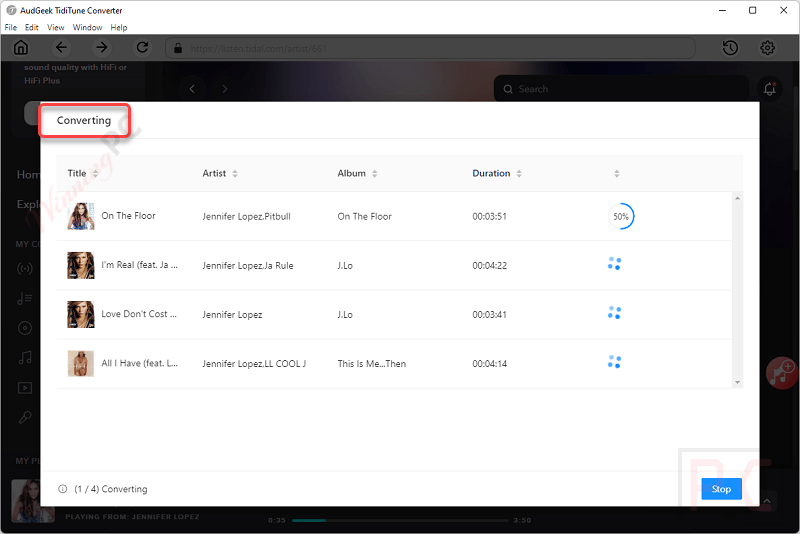Click the sidebar videos play icon

[24, 388]
